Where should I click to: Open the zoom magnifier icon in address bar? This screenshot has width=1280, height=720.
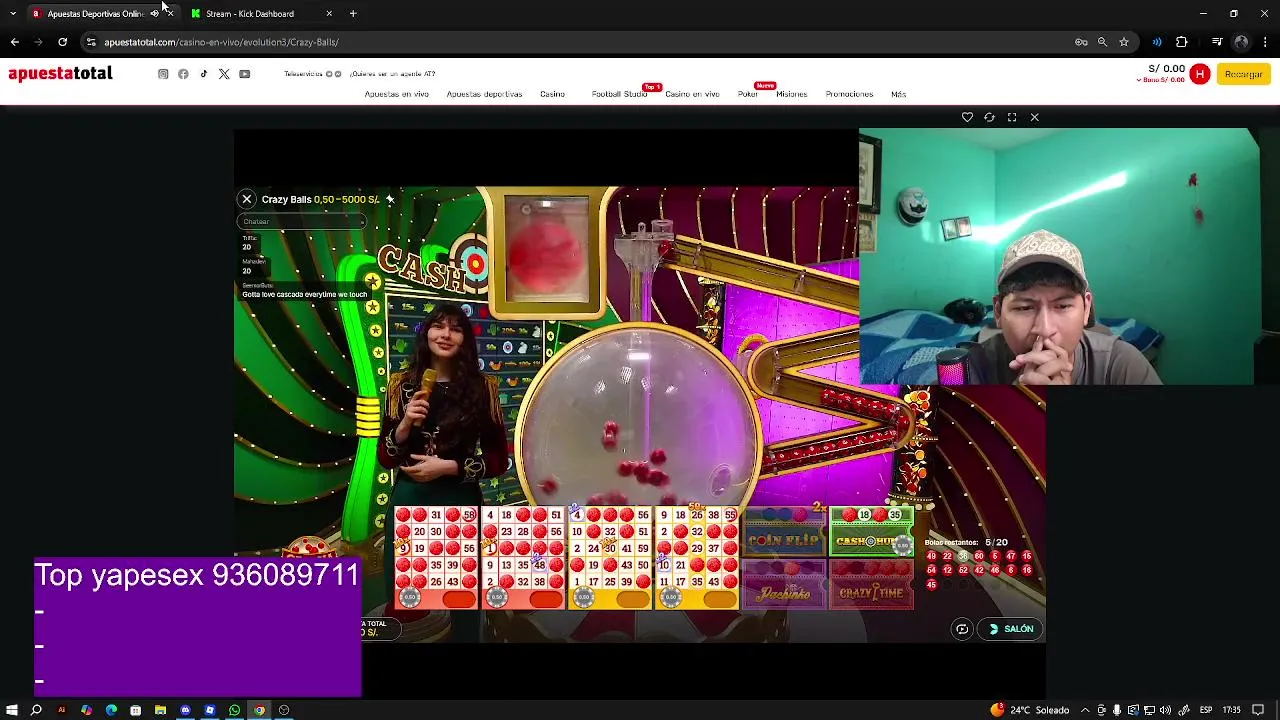(1102, 42)
